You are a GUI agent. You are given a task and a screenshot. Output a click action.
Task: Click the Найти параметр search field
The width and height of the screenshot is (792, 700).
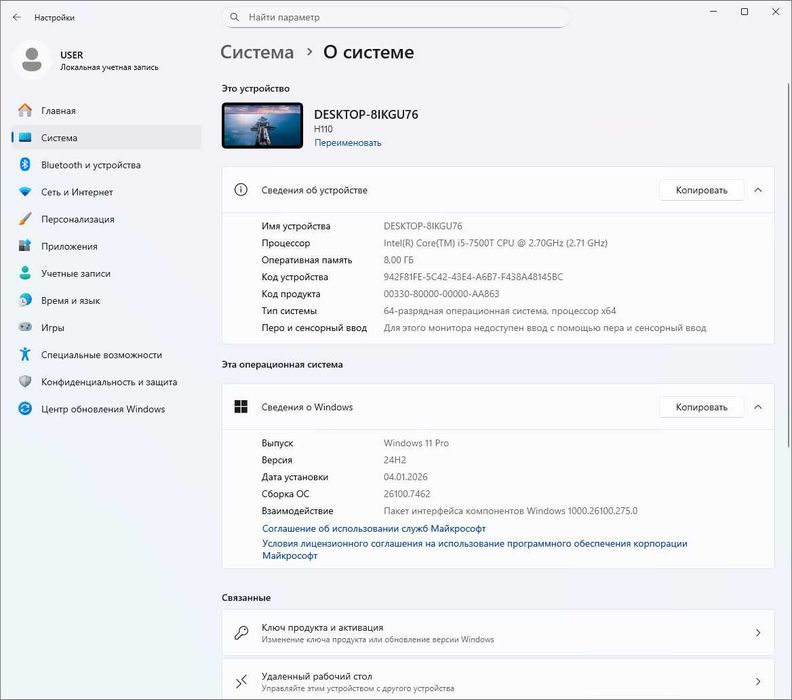click(396, 17)
